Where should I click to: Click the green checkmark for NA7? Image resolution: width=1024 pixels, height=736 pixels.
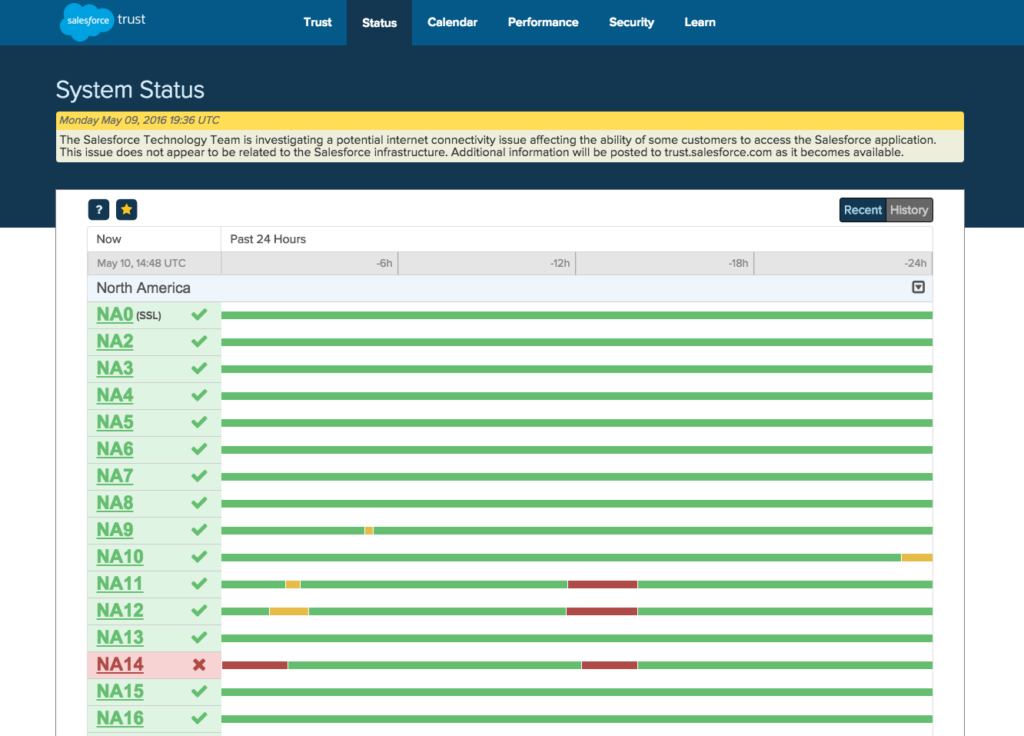tap(199, 476)
